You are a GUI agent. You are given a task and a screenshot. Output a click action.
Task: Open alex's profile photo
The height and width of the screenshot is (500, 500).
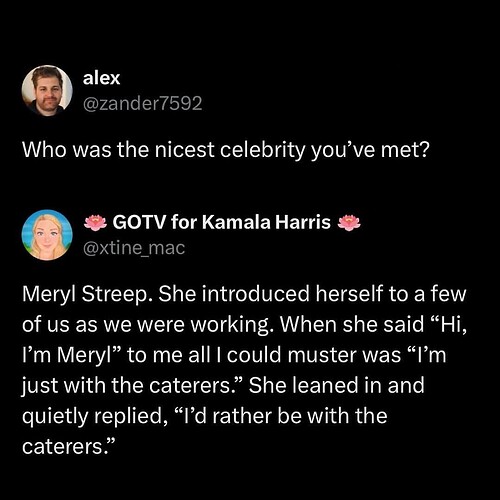[47, 91]
